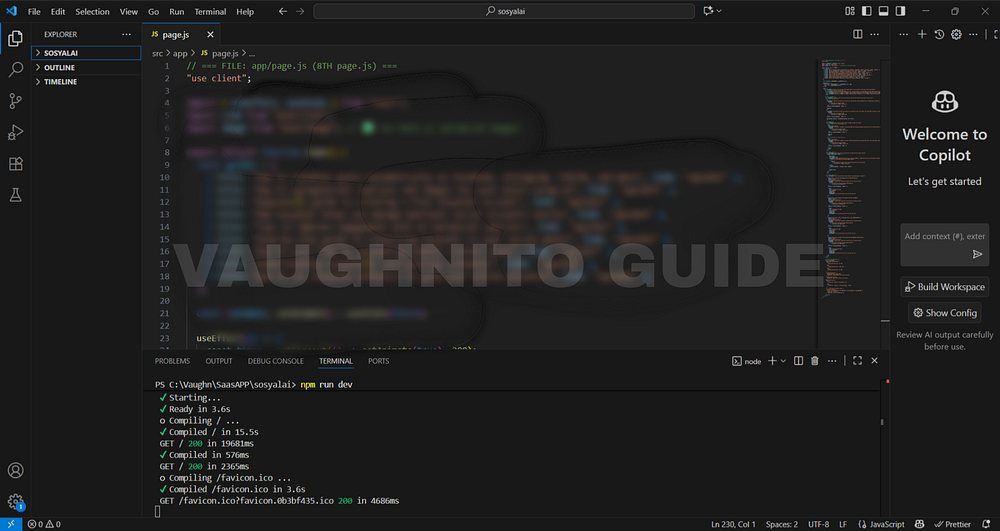This screenshot has height=531, width=1000.
Task: Split the terminal
Action: point(798,361)
